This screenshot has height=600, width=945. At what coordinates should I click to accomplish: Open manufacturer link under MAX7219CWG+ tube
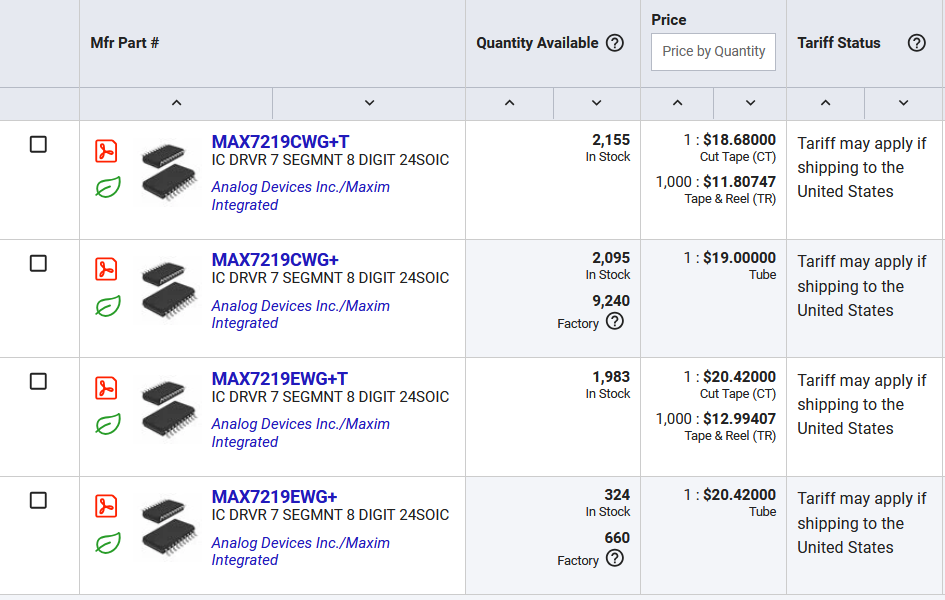[300, 314]
